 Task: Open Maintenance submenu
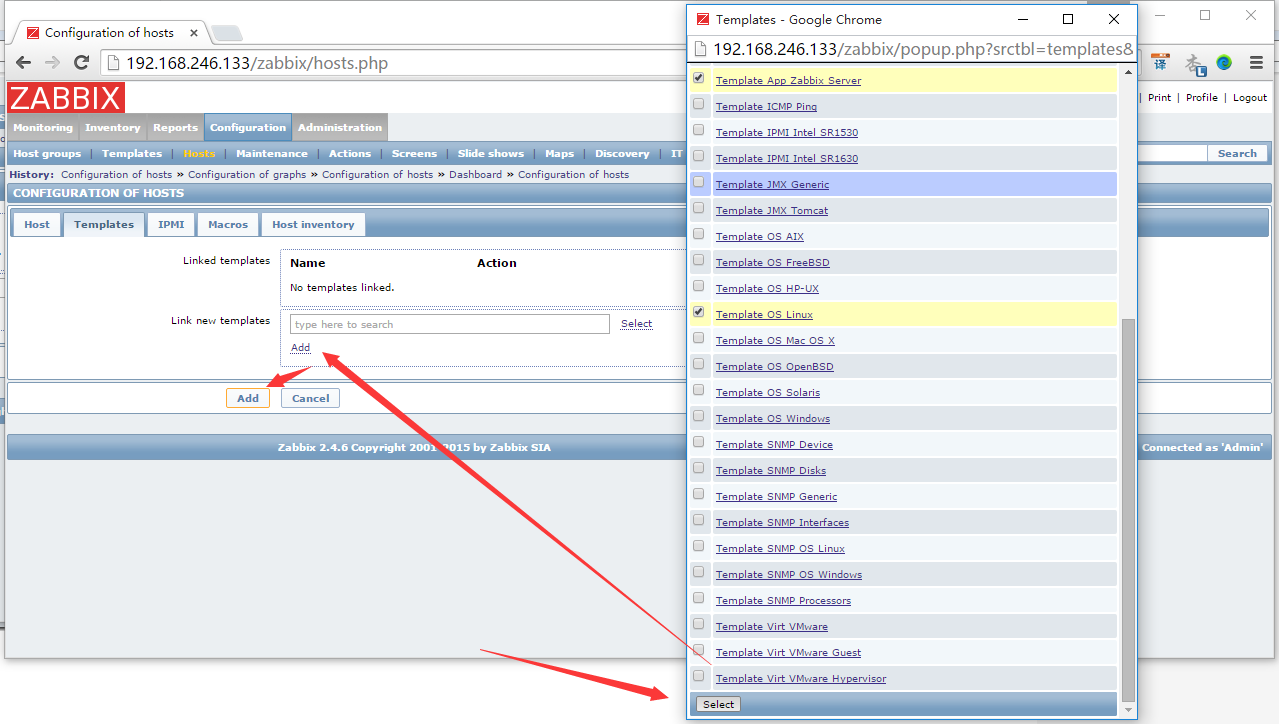tap(272, 154)
